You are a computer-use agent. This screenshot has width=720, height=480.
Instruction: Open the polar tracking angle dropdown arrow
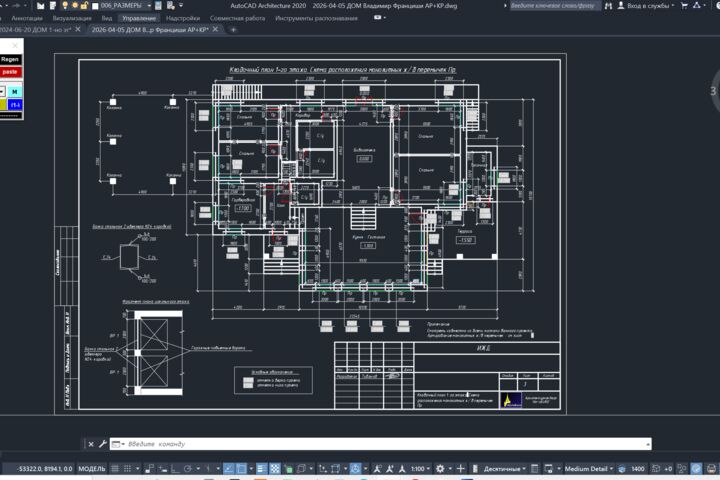(x=198, y=469)
